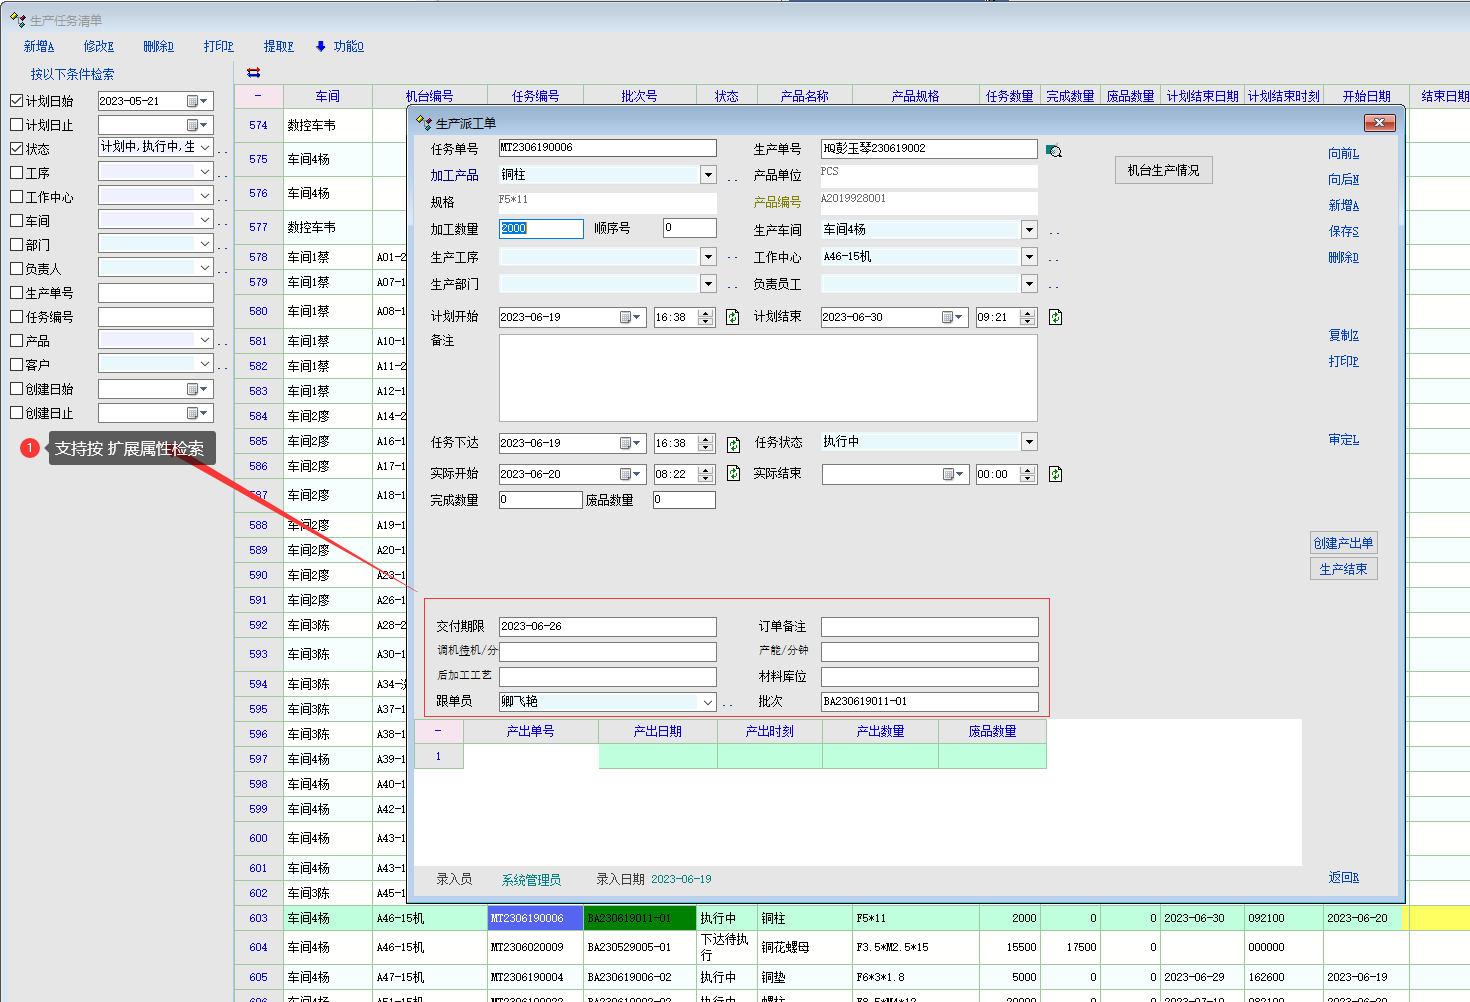
Task: Open the calendar picker for 计划结束 date
Action: [x=951, y=317]
